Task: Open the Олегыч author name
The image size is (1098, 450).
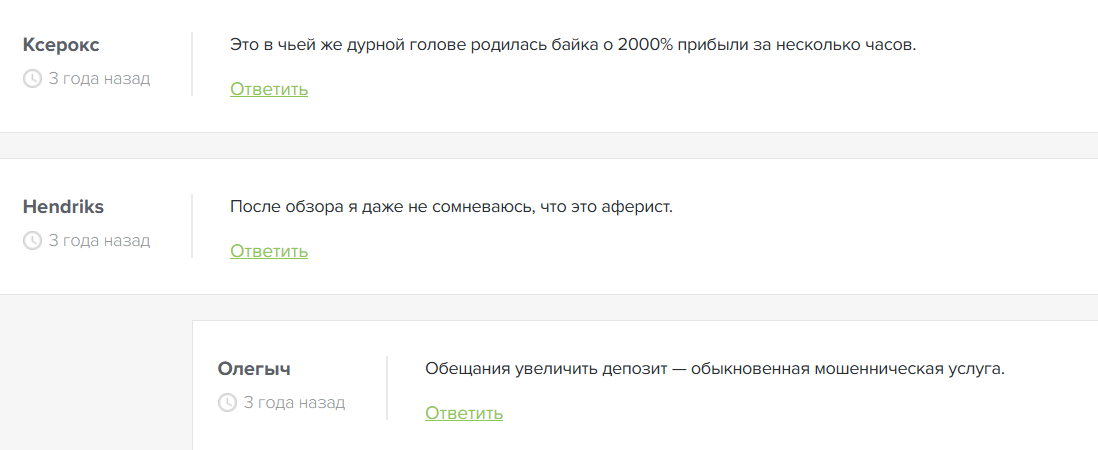Action: pos(254,369)
